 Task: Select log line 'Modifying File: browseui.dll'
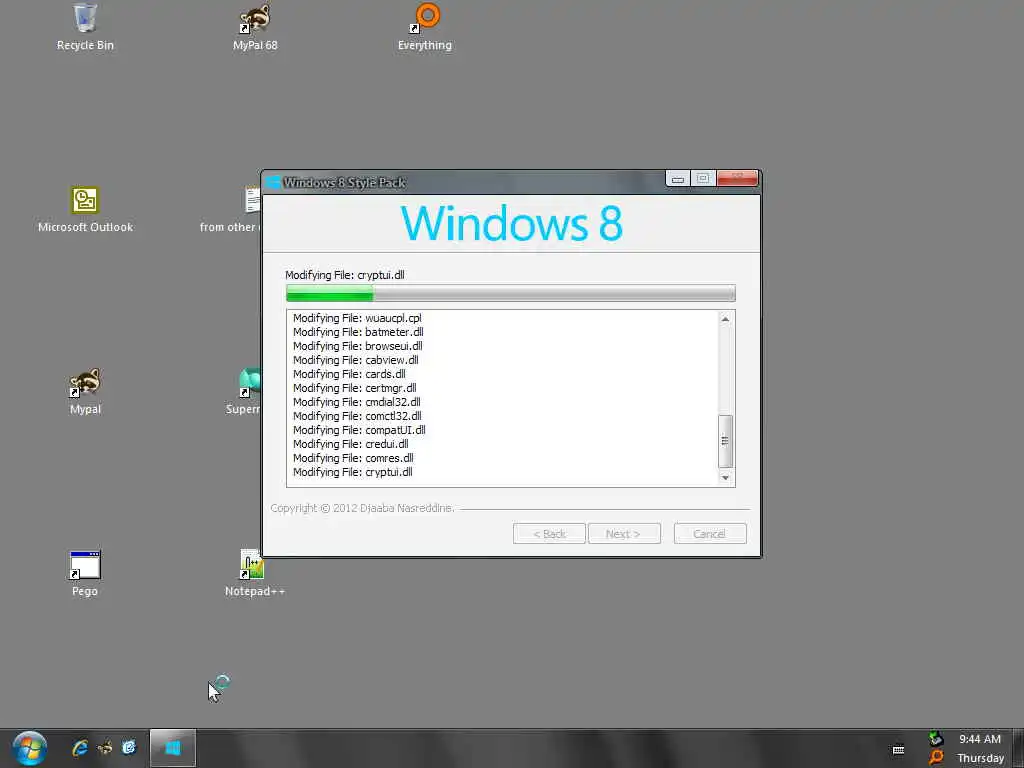coord(357,346)
